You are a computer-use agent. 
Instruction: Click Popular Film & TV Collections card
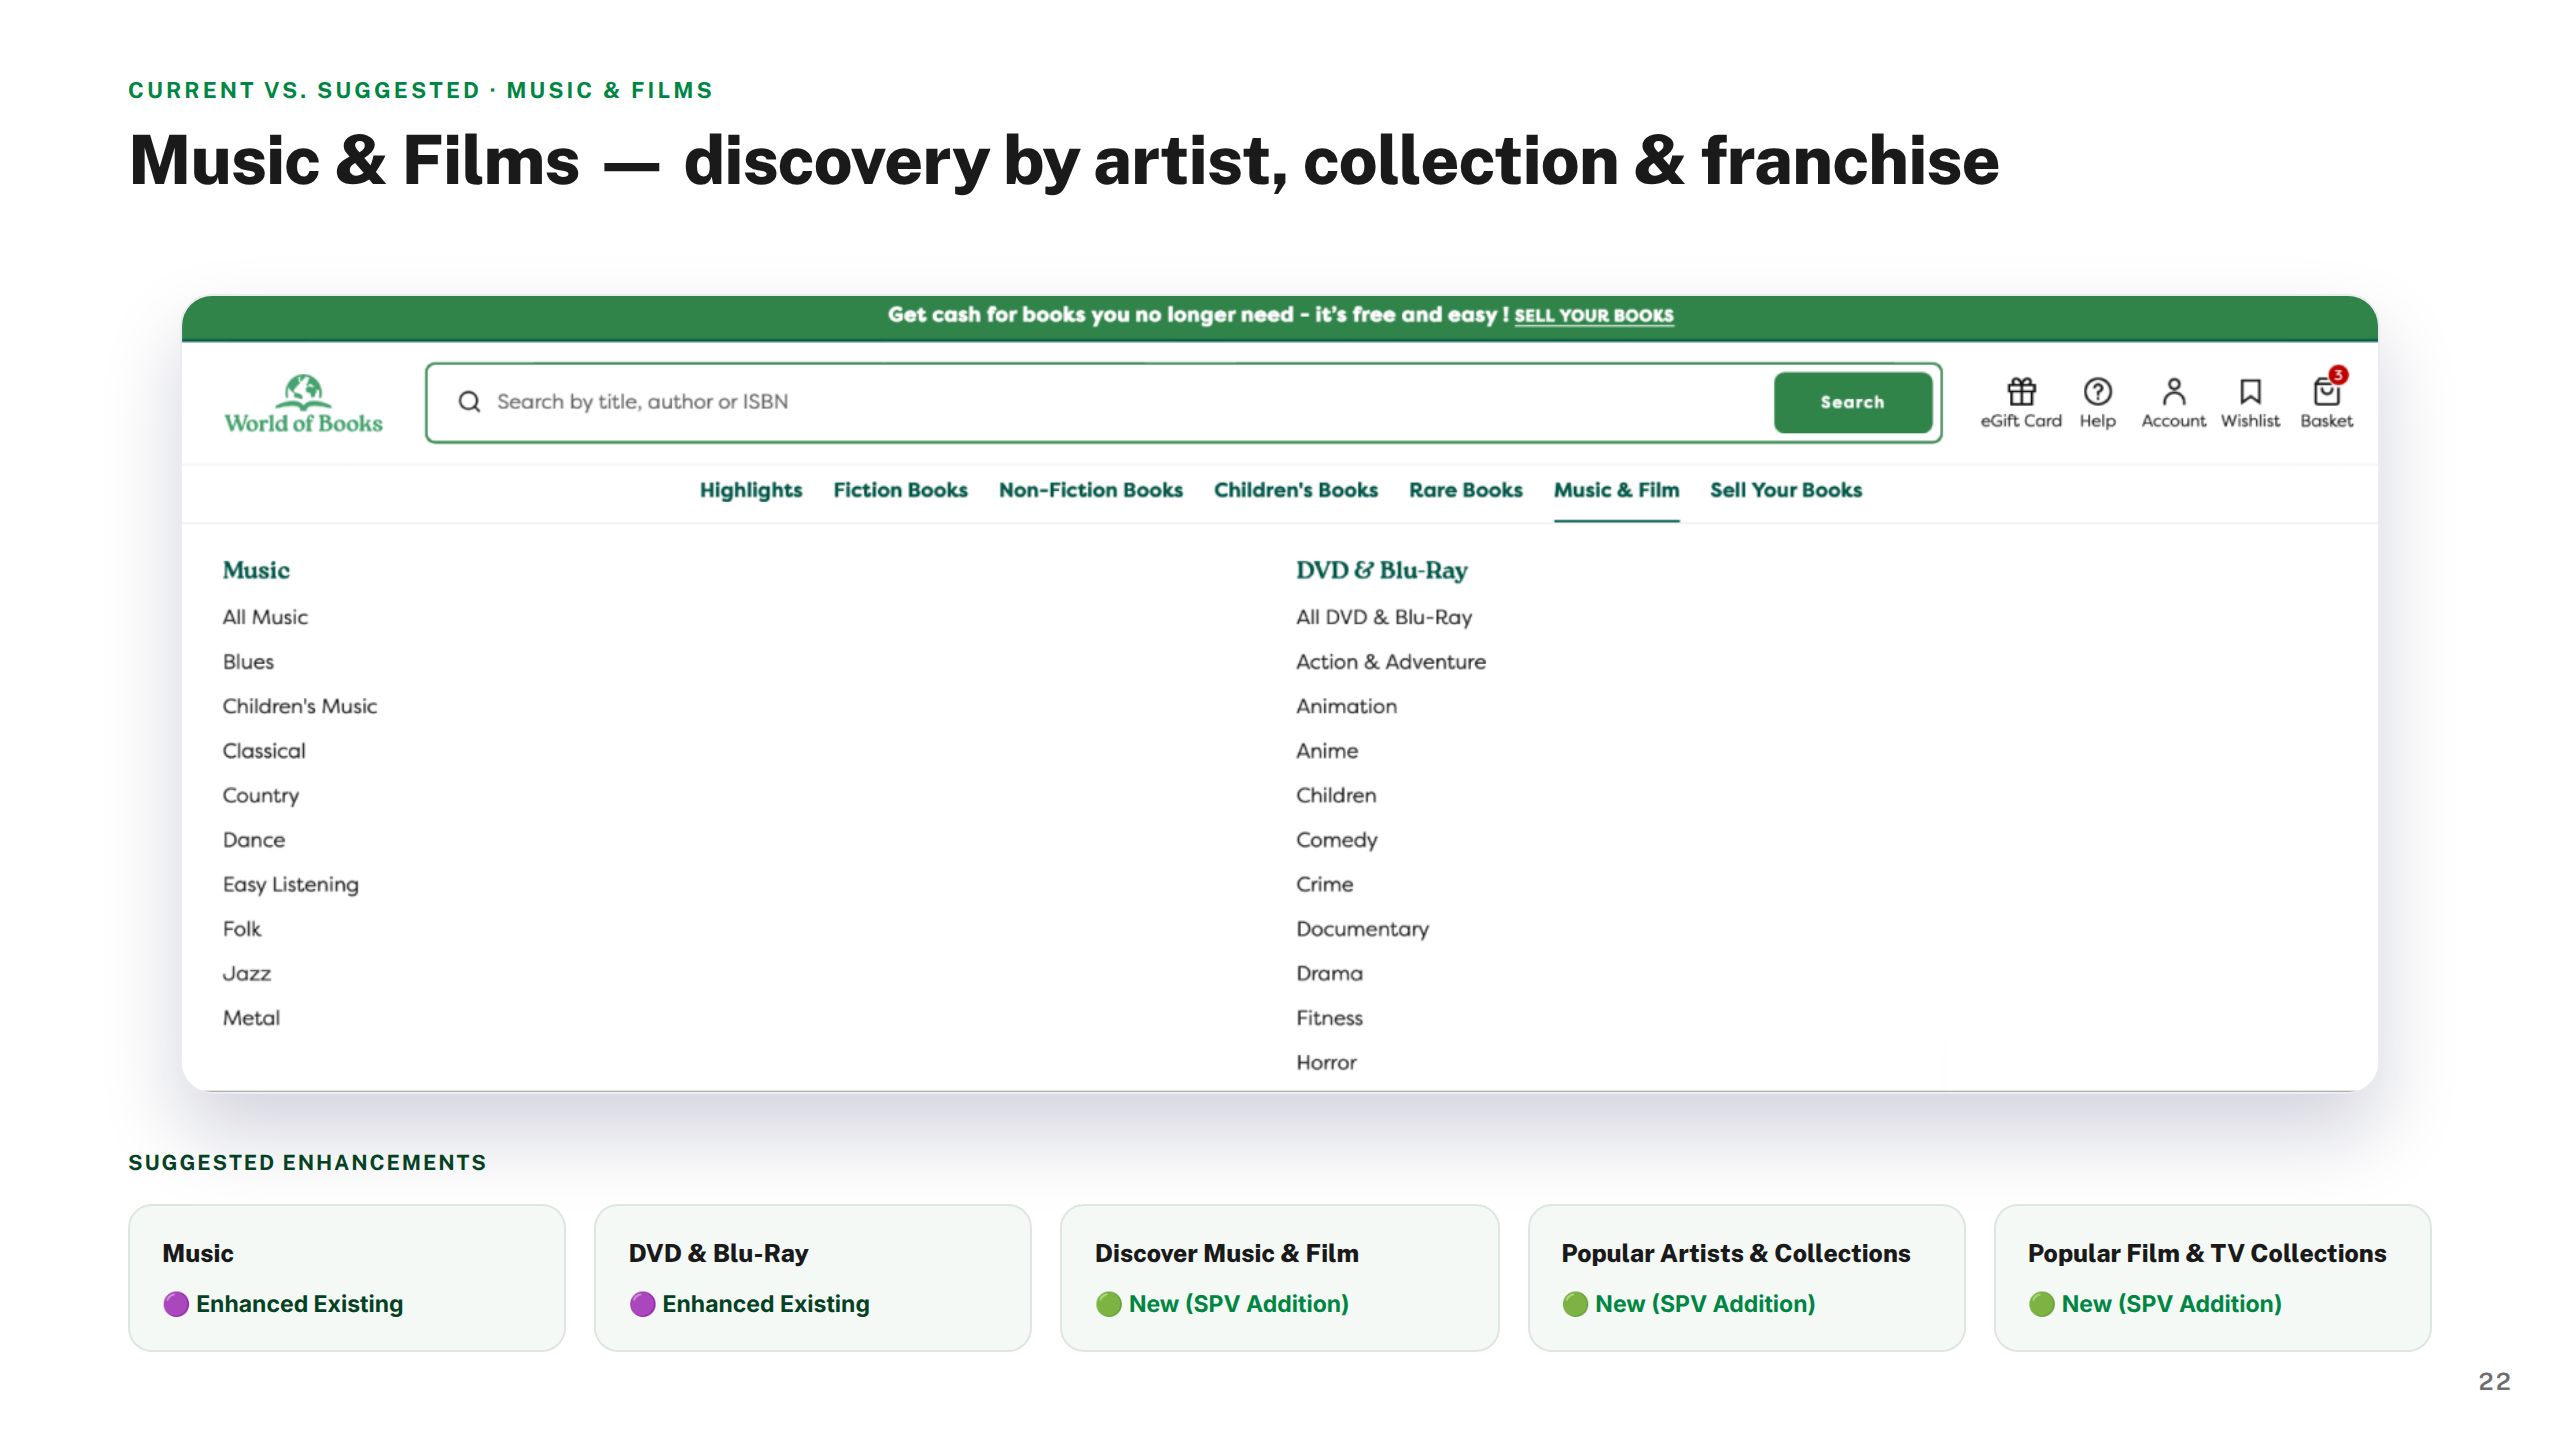point(2213,1278)
